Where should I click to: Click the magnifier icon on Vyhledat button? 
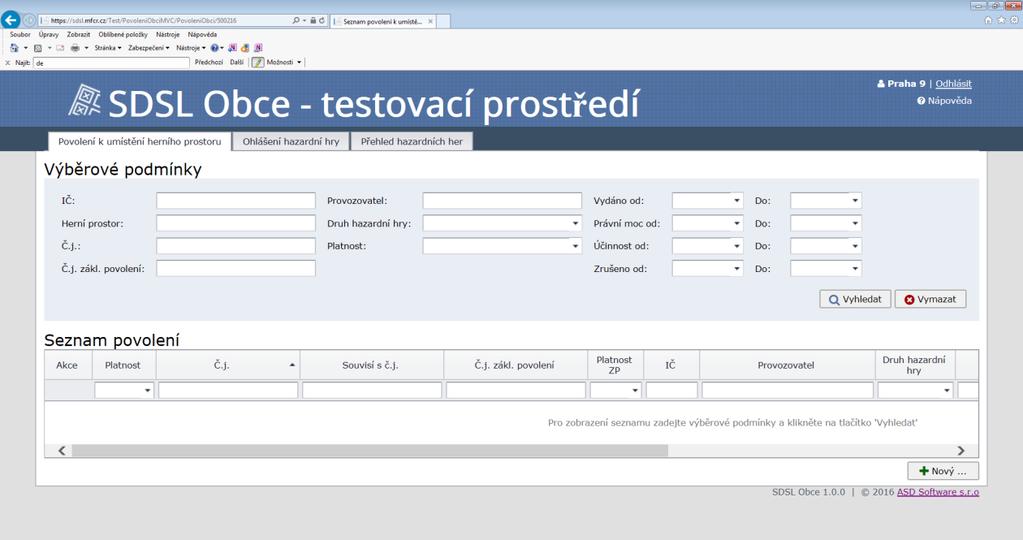[x=834, y=300]
